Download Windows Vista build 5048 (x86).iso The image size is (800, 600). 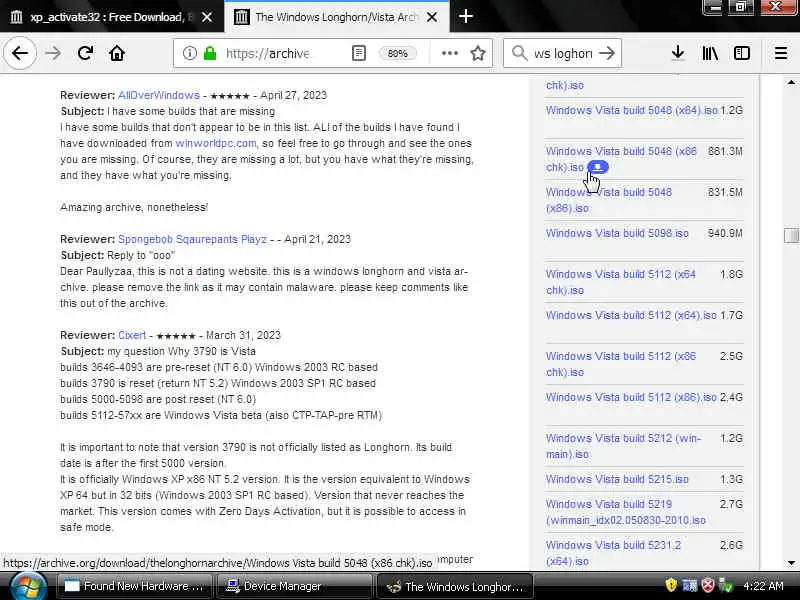click(609, 200)
